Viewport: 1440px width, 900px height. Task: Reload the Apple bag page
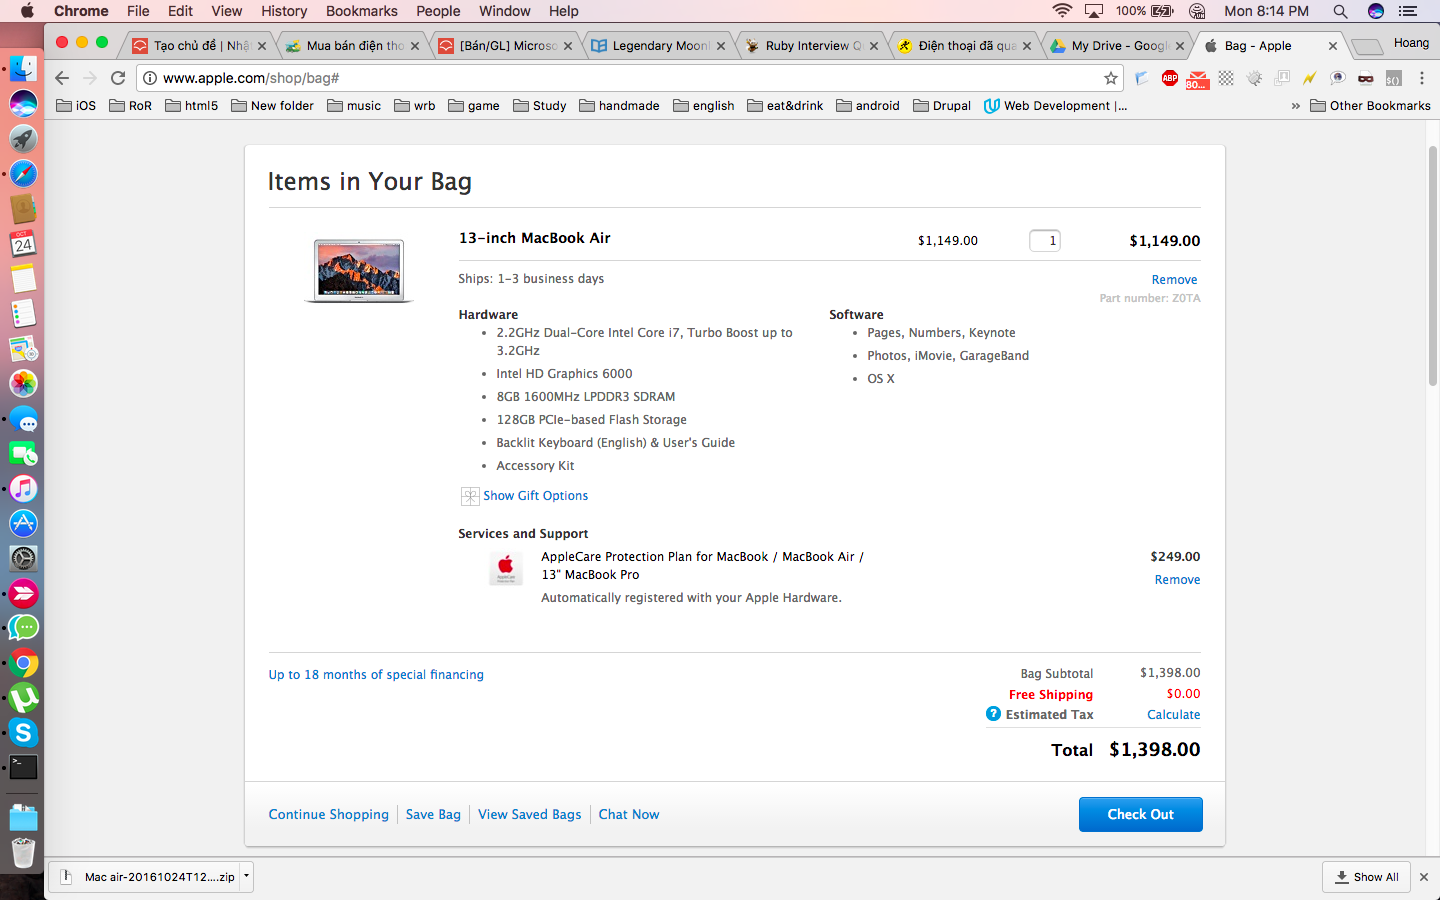(x=118, y=78)
